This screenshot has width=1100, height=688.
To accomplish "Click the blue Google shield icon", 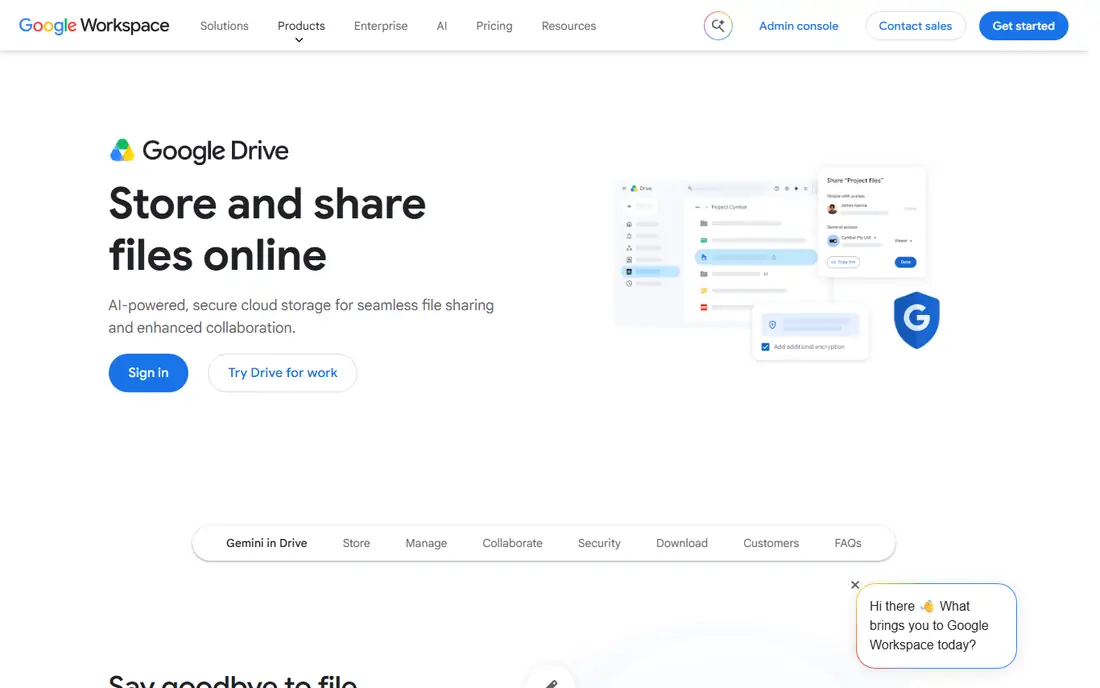I will tap(916, 320).
